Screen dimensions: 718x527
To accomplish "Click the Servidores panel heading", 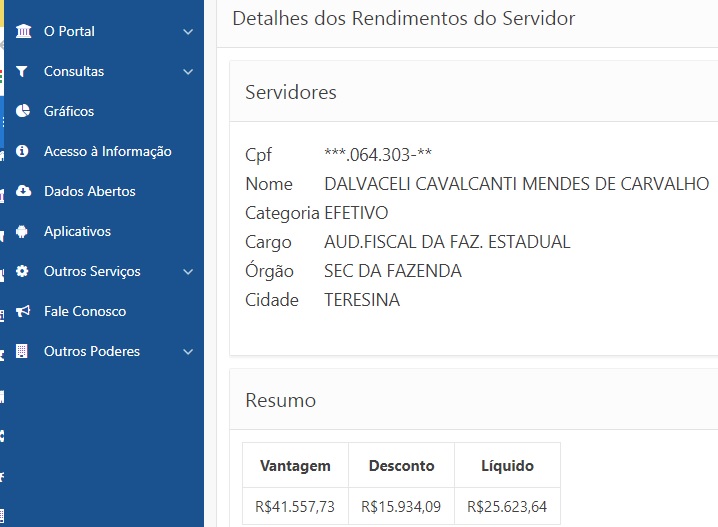I will click(x=291, y=92).
